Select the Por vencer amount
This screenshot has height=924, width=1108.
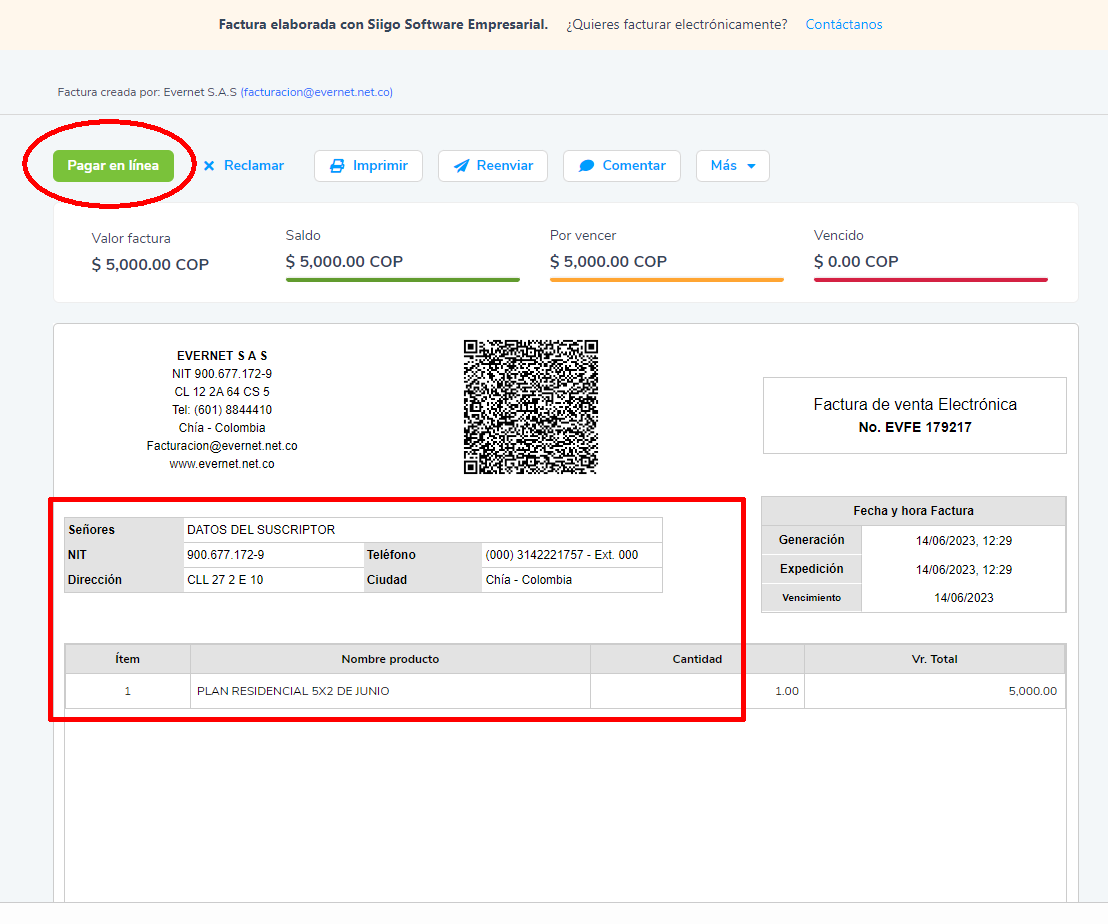(x=608, y=262)
